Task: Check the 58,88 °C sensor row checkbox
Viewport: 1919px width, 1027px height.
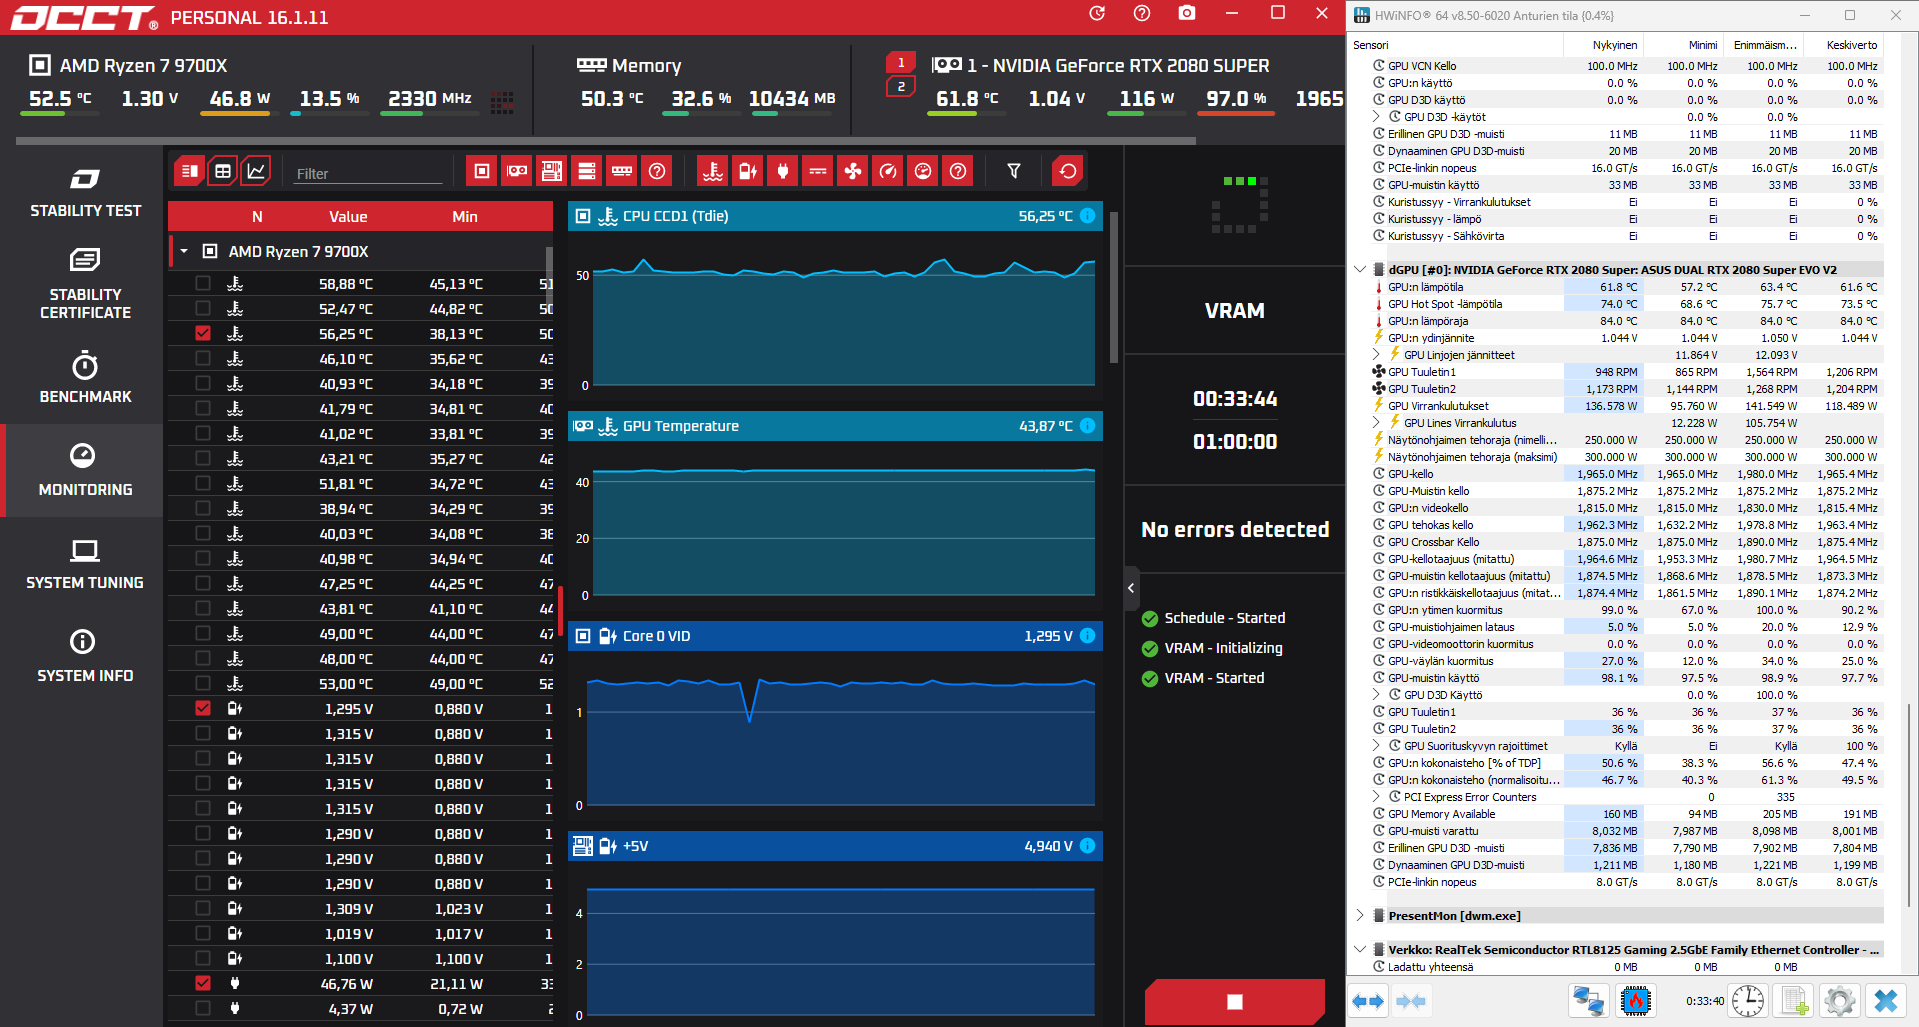Action: [x=203, y=283]
